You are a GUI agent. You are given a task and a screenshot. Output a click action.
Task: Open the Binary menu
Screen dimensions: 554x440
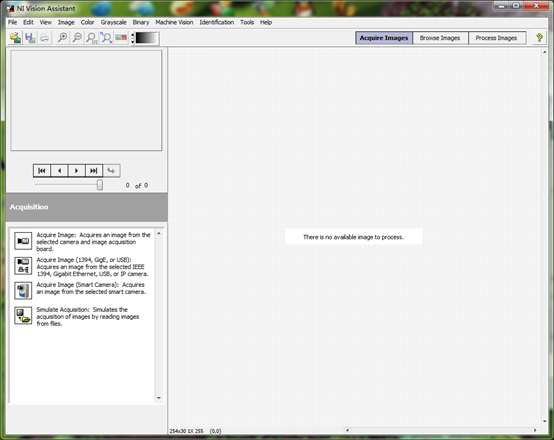141,22
